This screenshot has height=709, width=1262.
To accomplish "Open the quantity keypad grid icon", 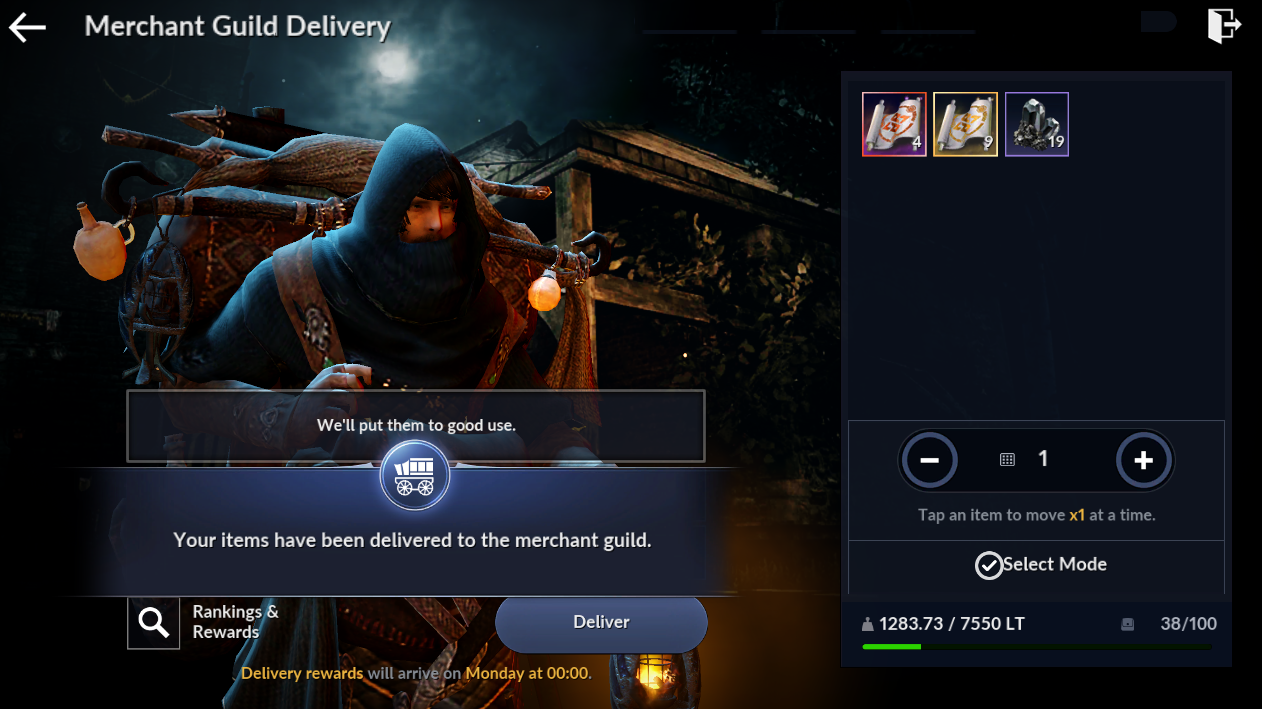I will [1007, 459].
